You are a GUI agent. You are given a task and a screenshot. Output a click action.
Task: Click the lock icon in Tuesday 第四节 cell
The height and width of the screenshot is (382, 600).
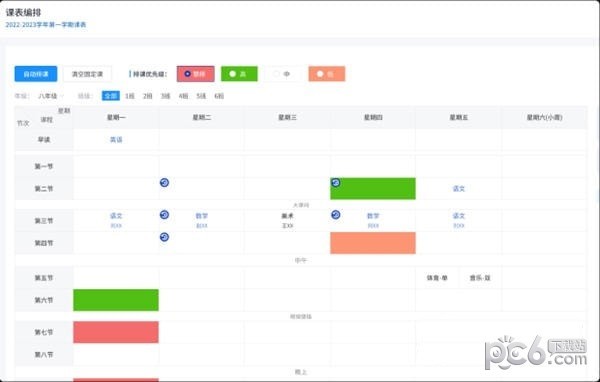point(165,237)
